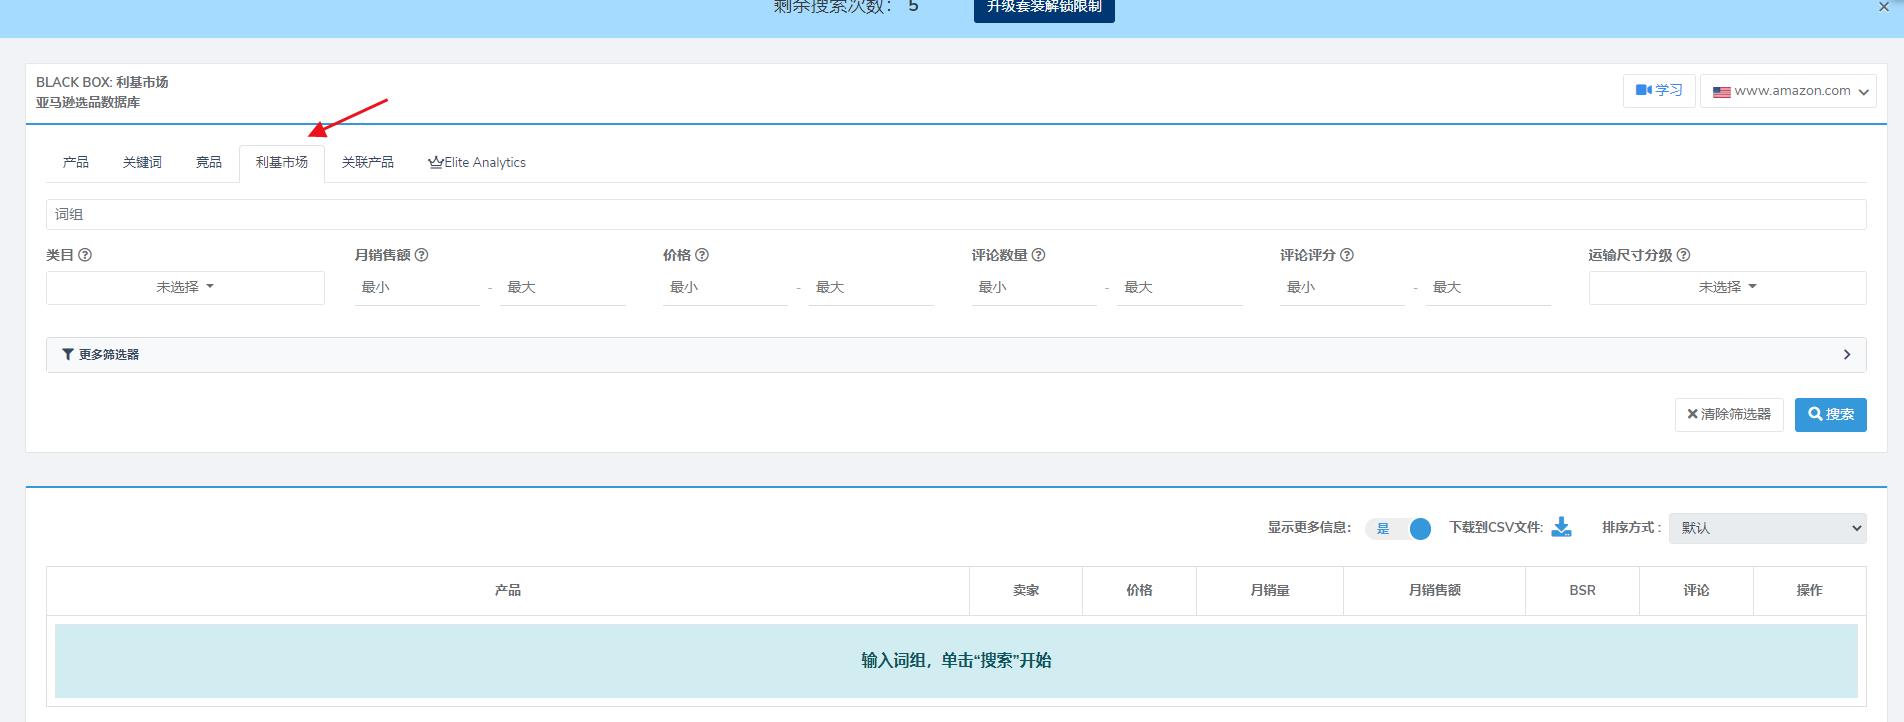Click the 输入词组，单击“搜索”开始 message

pyautogui.click(x=956, y=661)
